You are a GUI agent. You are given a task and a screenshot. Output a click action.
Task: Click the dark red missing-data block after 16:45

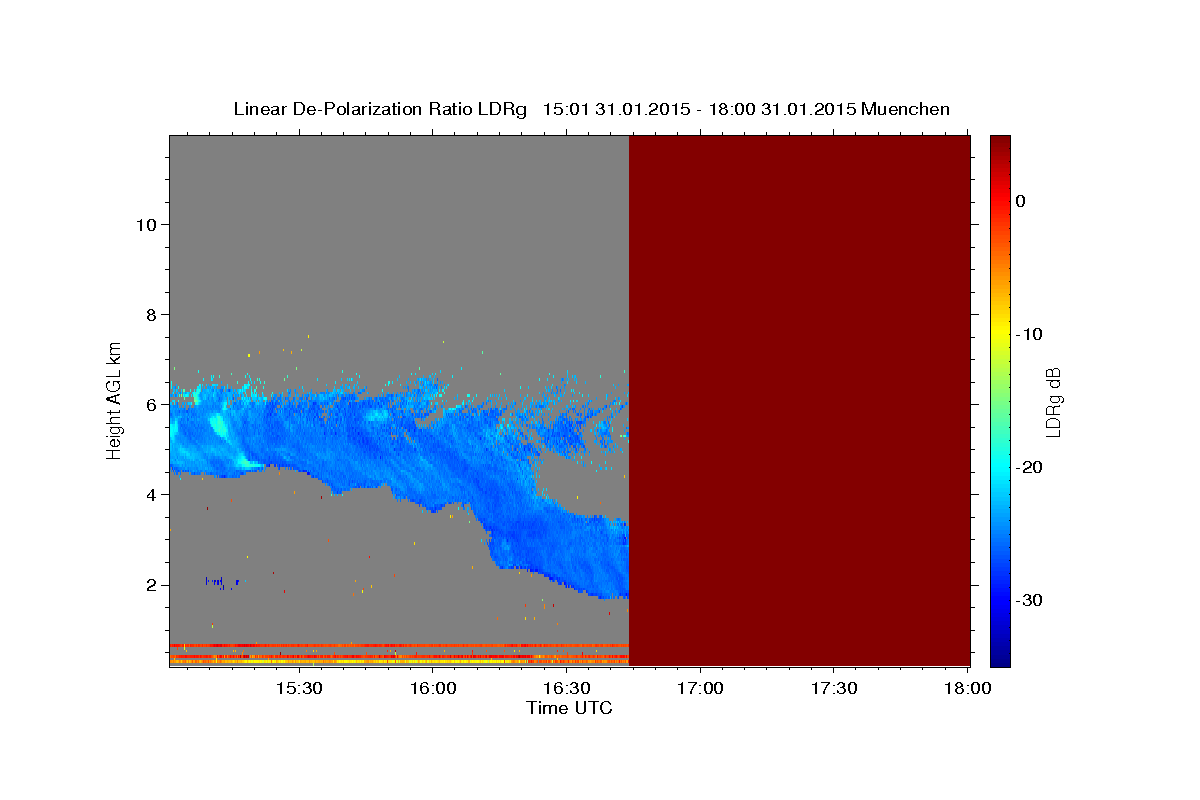pos(799,400)
